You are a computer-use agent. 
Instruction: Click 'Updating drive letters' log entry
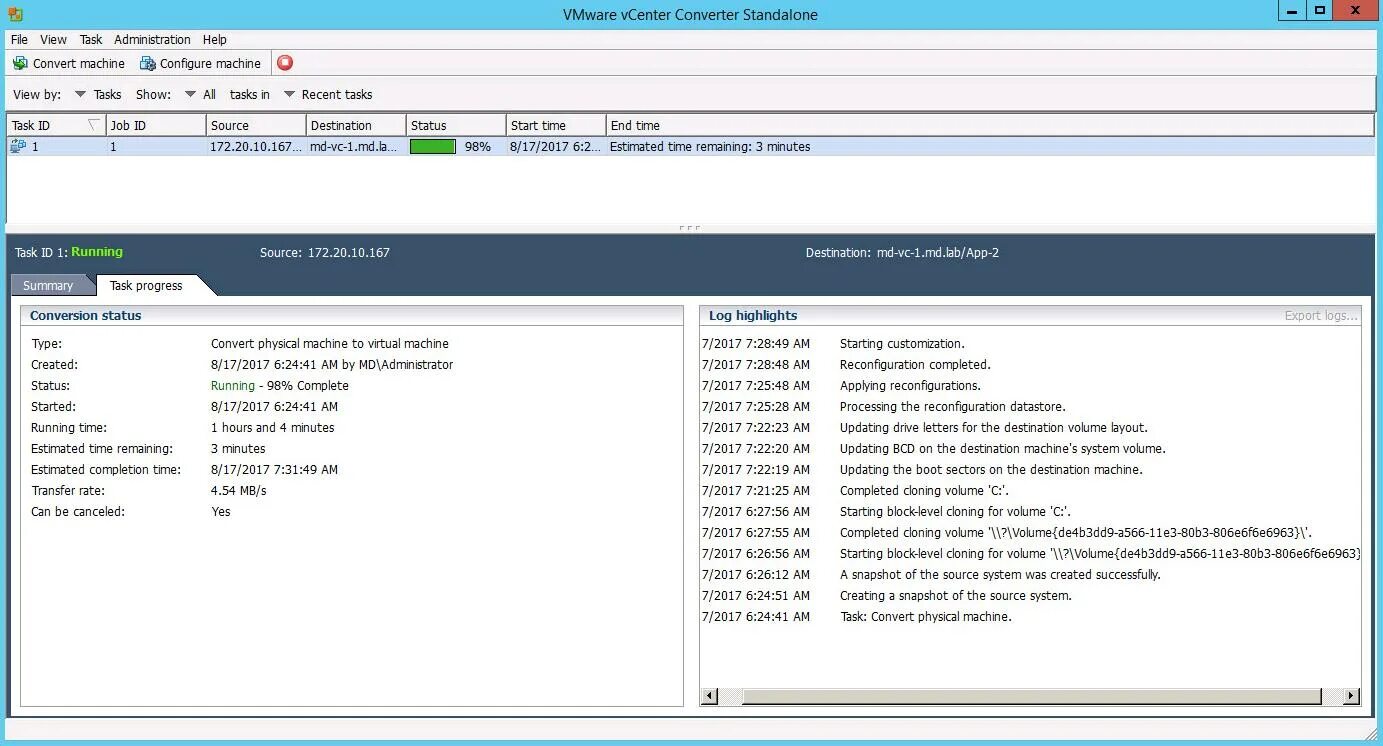pyautogui.click(x=994, y=428)
